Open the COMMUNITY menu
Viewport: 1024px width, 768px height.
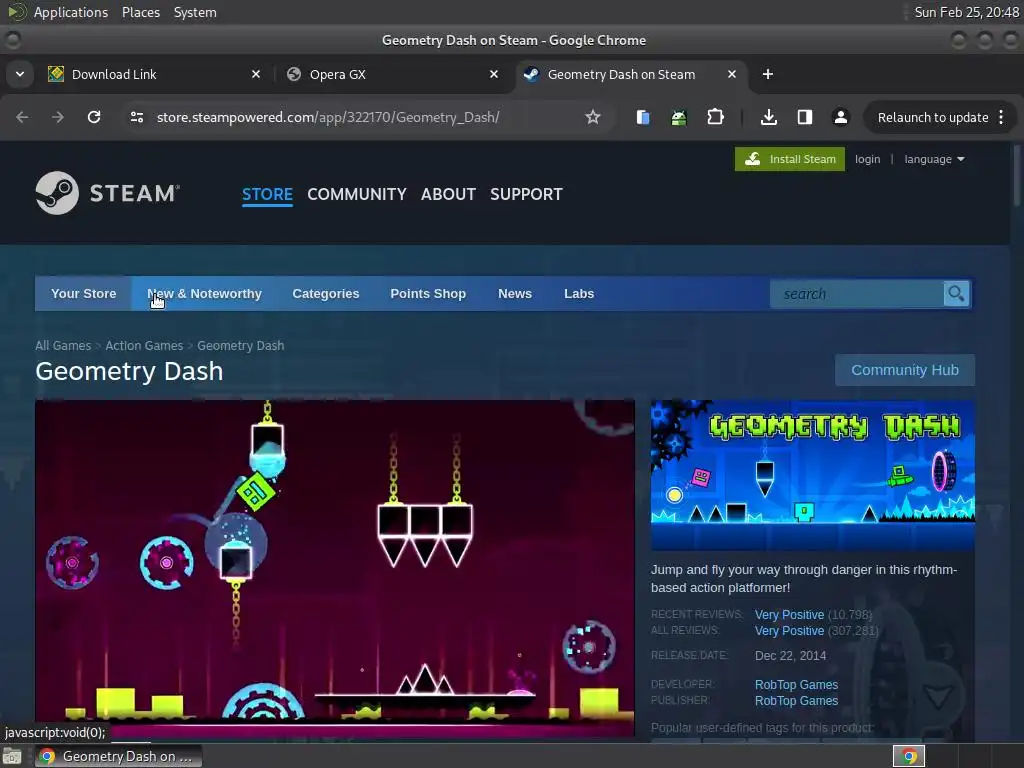point(357,194)
